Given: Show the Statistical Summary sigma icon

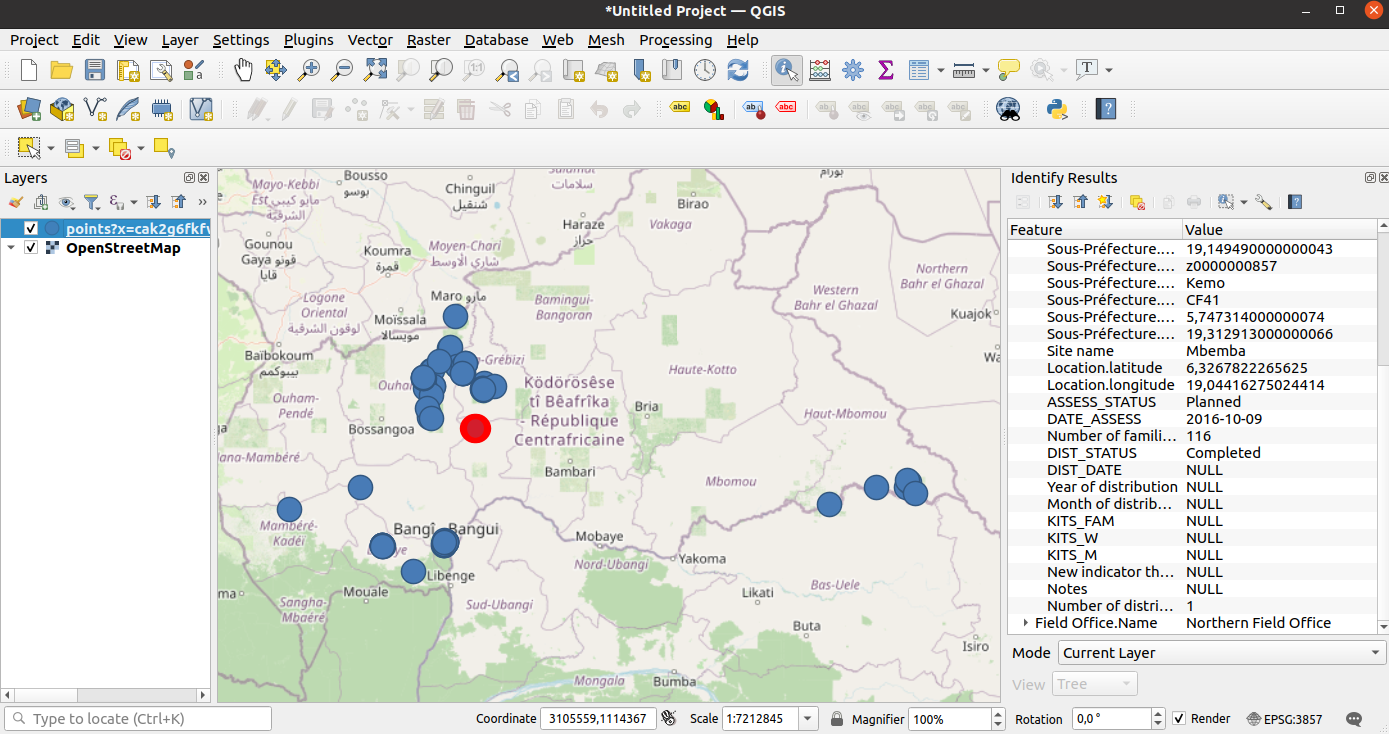Looking at the screenshot, I should pos(885,70).
